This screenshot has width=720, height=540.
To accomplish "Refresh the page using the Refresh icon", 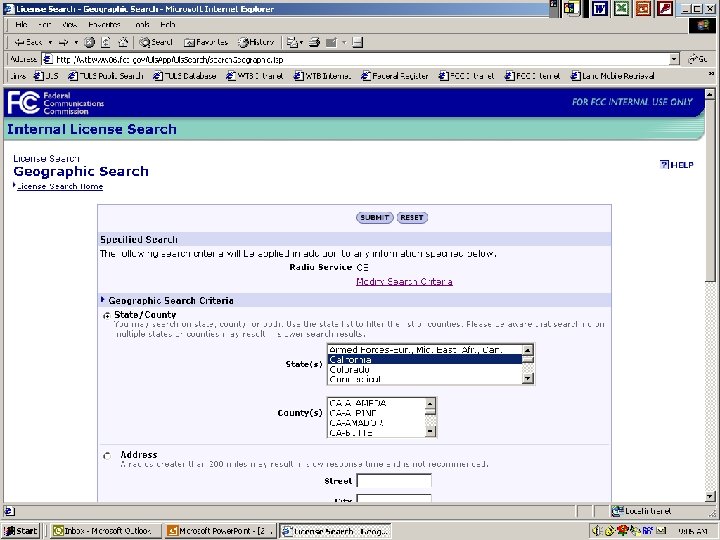I will [106, 42].
